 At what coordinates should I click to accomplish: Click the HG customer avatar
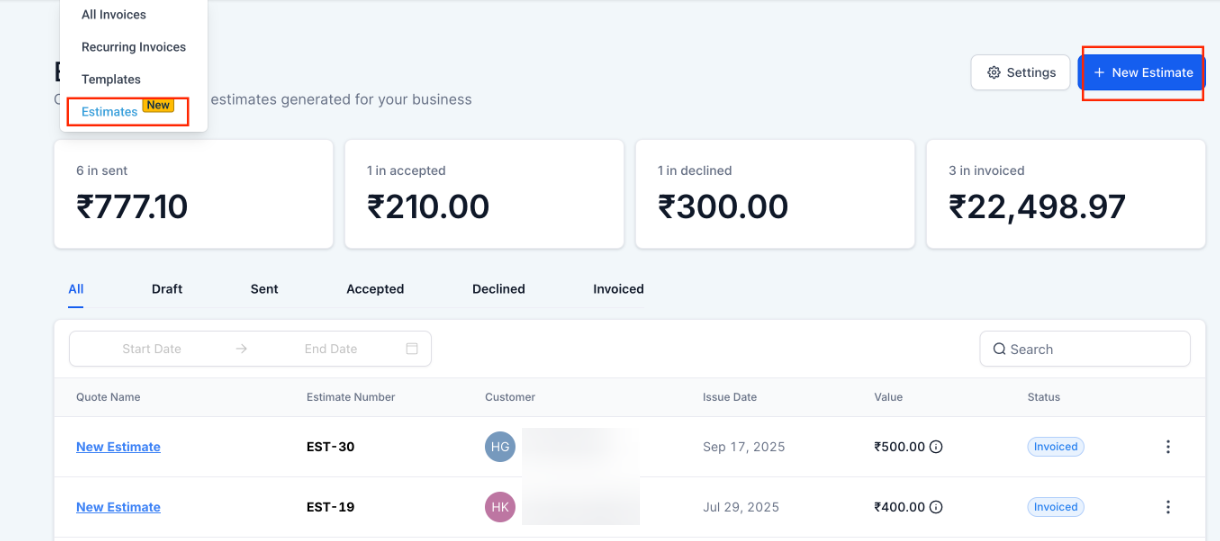500,447
